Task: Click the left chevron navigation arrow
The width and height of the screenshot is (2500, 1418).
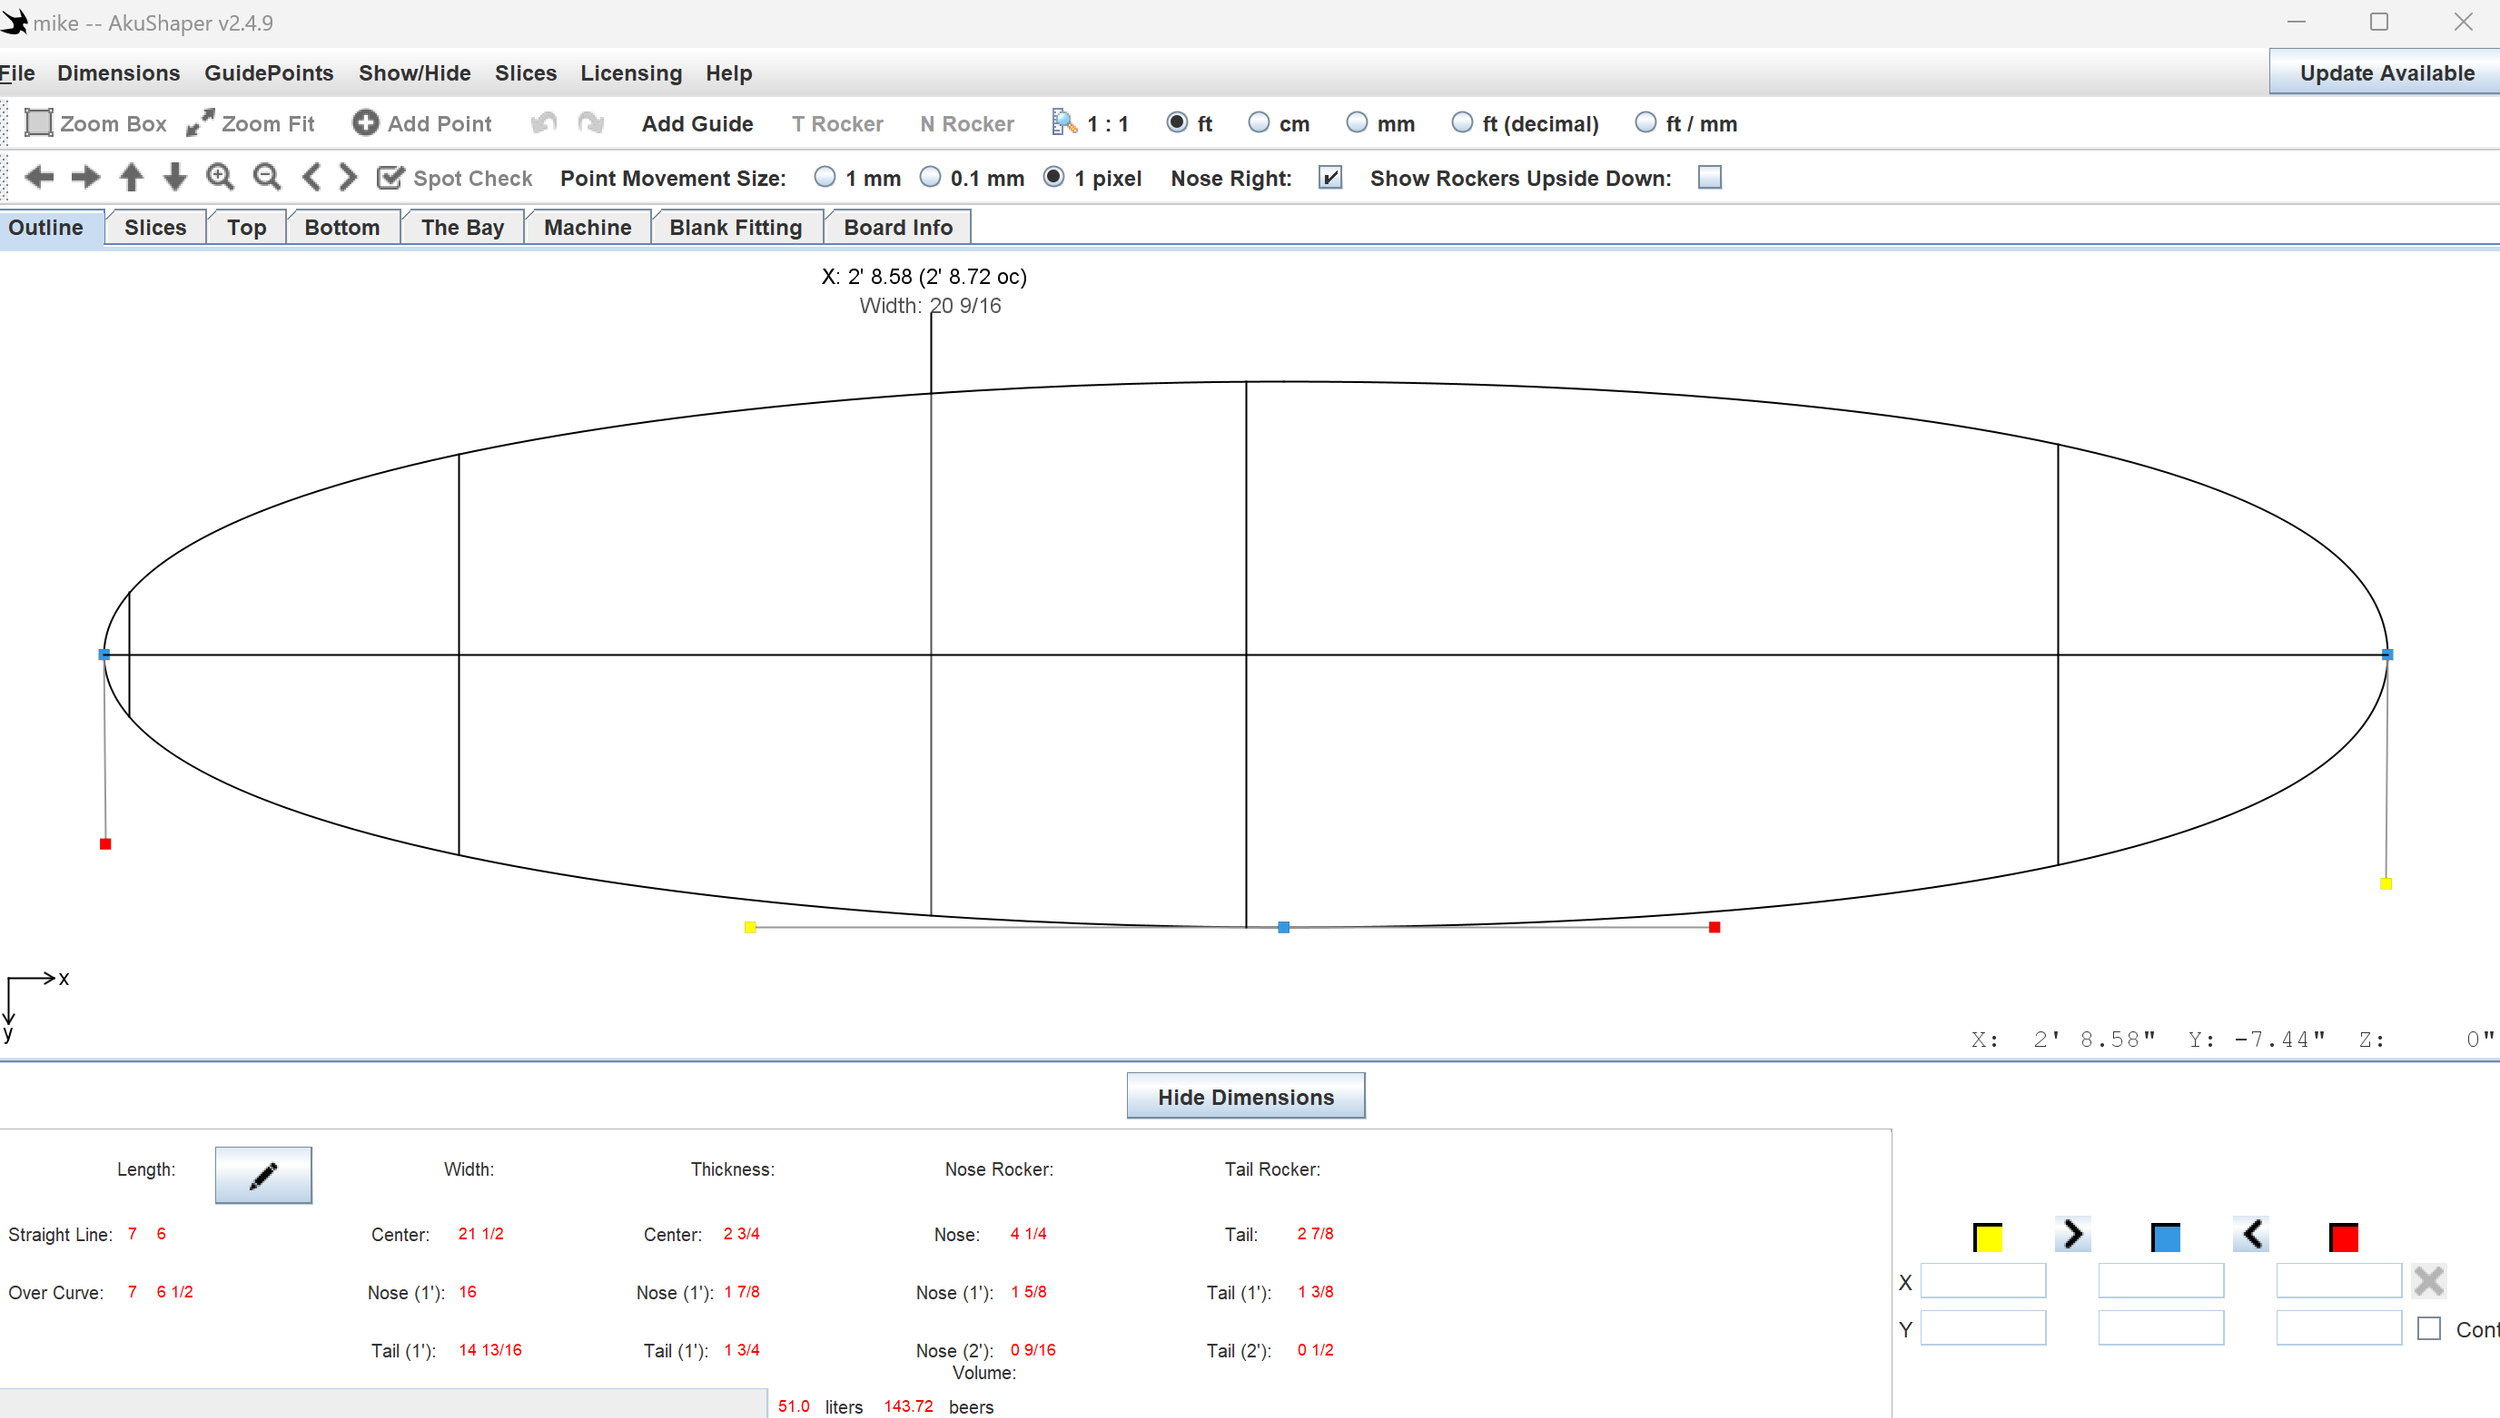Action: pyautogui.click(x=312, y=177)
